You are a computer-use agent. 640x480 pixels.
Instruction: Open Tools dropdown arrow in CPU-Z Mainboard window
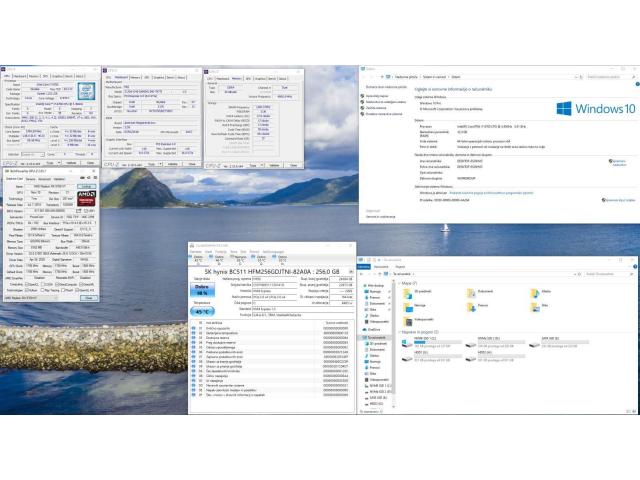[x=160, y=164]
